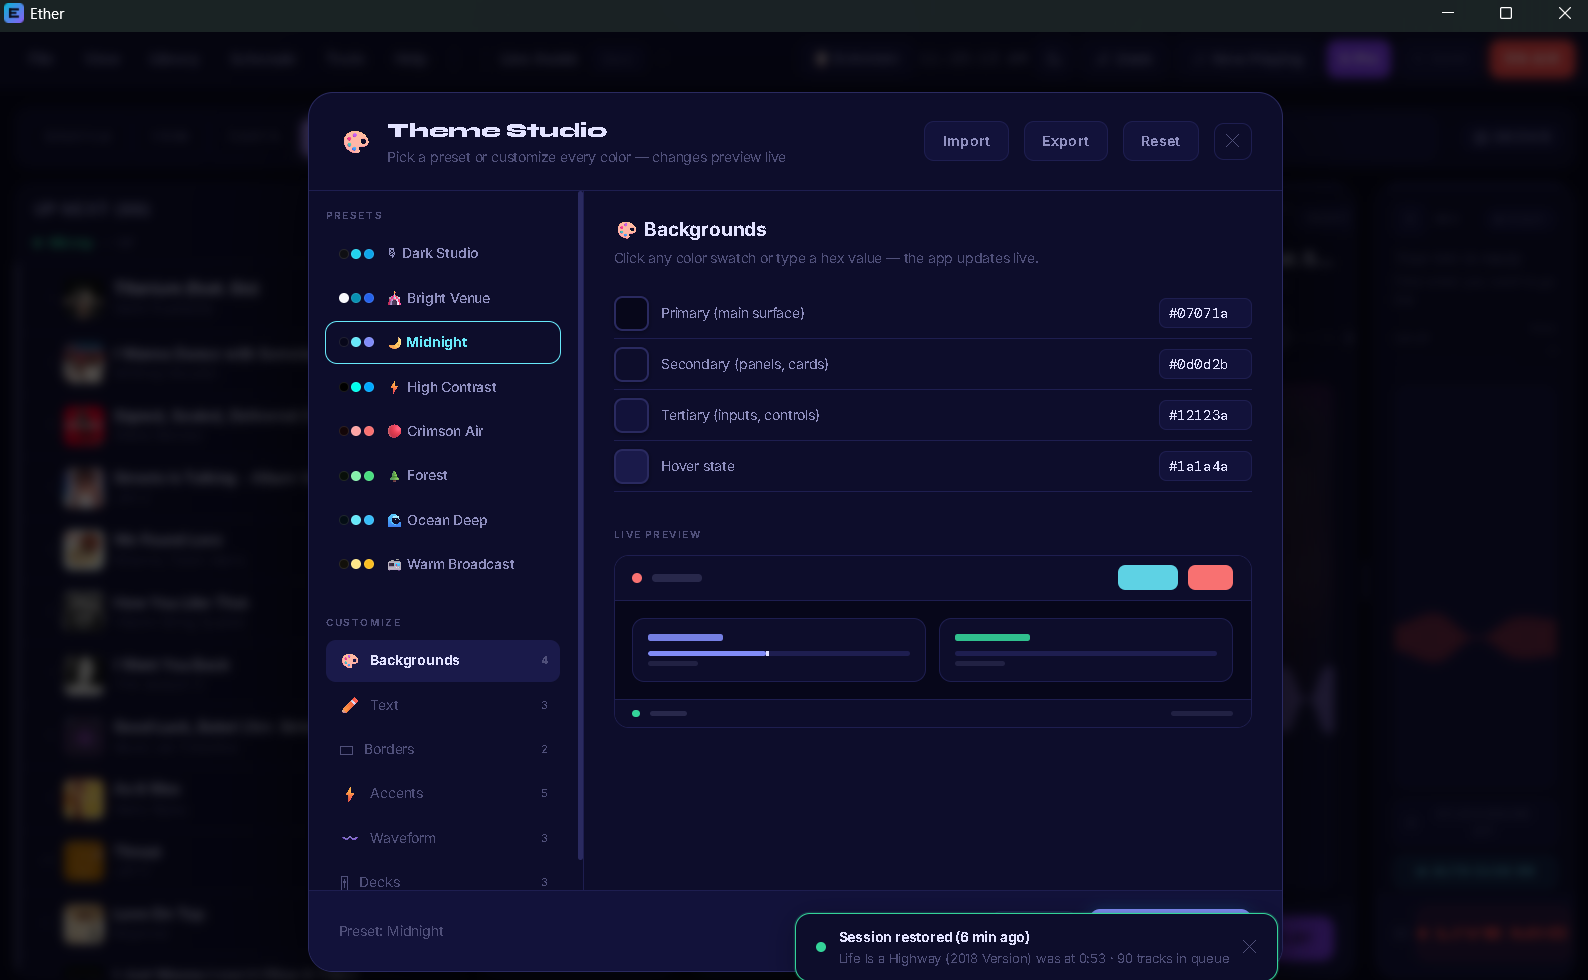This screenshot has height=980, width=1588.
Task: Click the Tertiary inputs color swatch
Action: (x=631, y=415)
